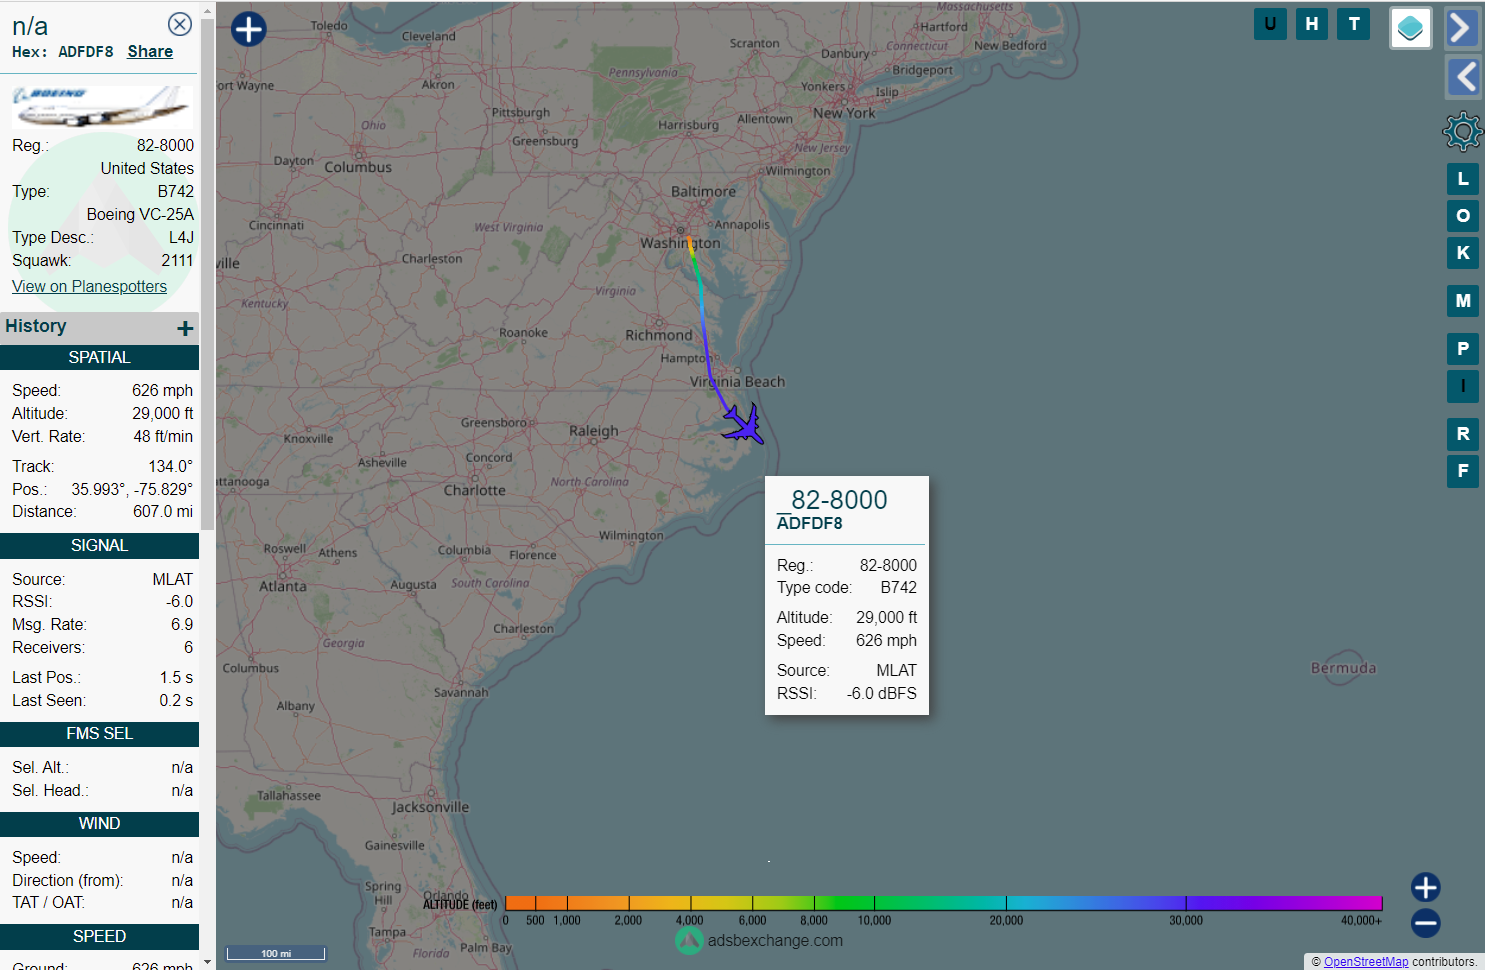
Task: Zoom in the map
Action: [1426, 887]
